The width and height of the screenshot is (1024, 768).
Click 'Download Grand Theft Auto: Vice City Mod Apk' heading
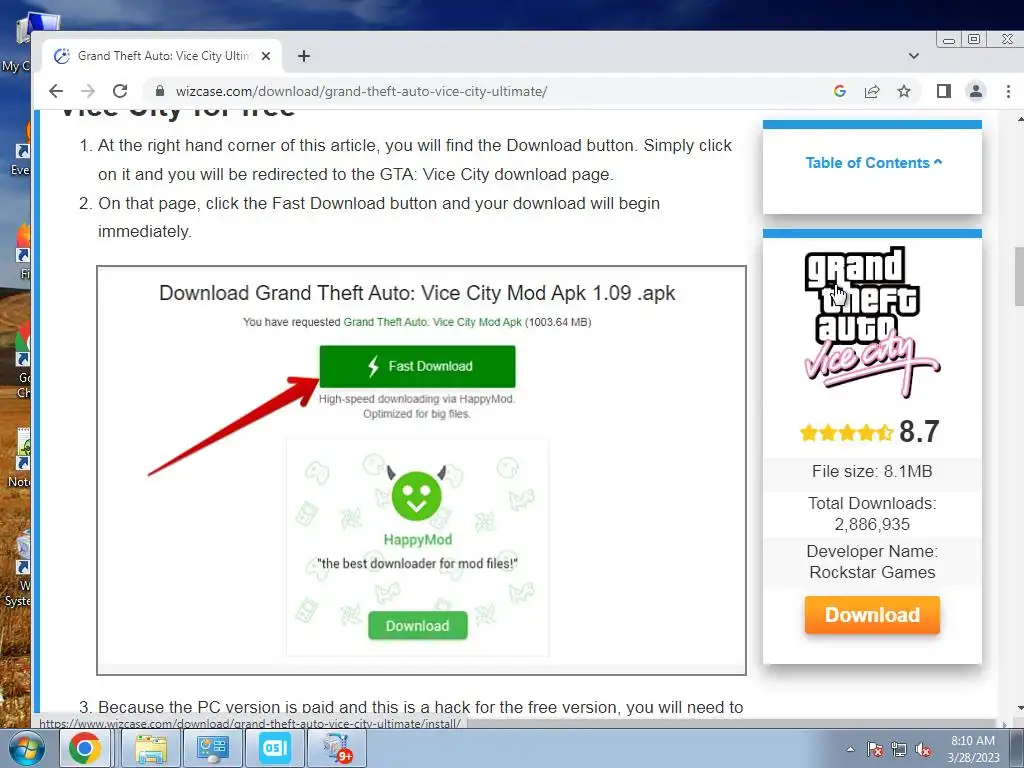pos(417,293)
